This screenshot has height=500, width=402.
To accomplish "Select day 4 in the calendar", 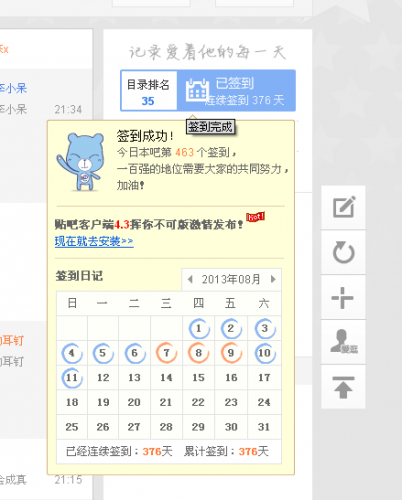I will 72,353.
